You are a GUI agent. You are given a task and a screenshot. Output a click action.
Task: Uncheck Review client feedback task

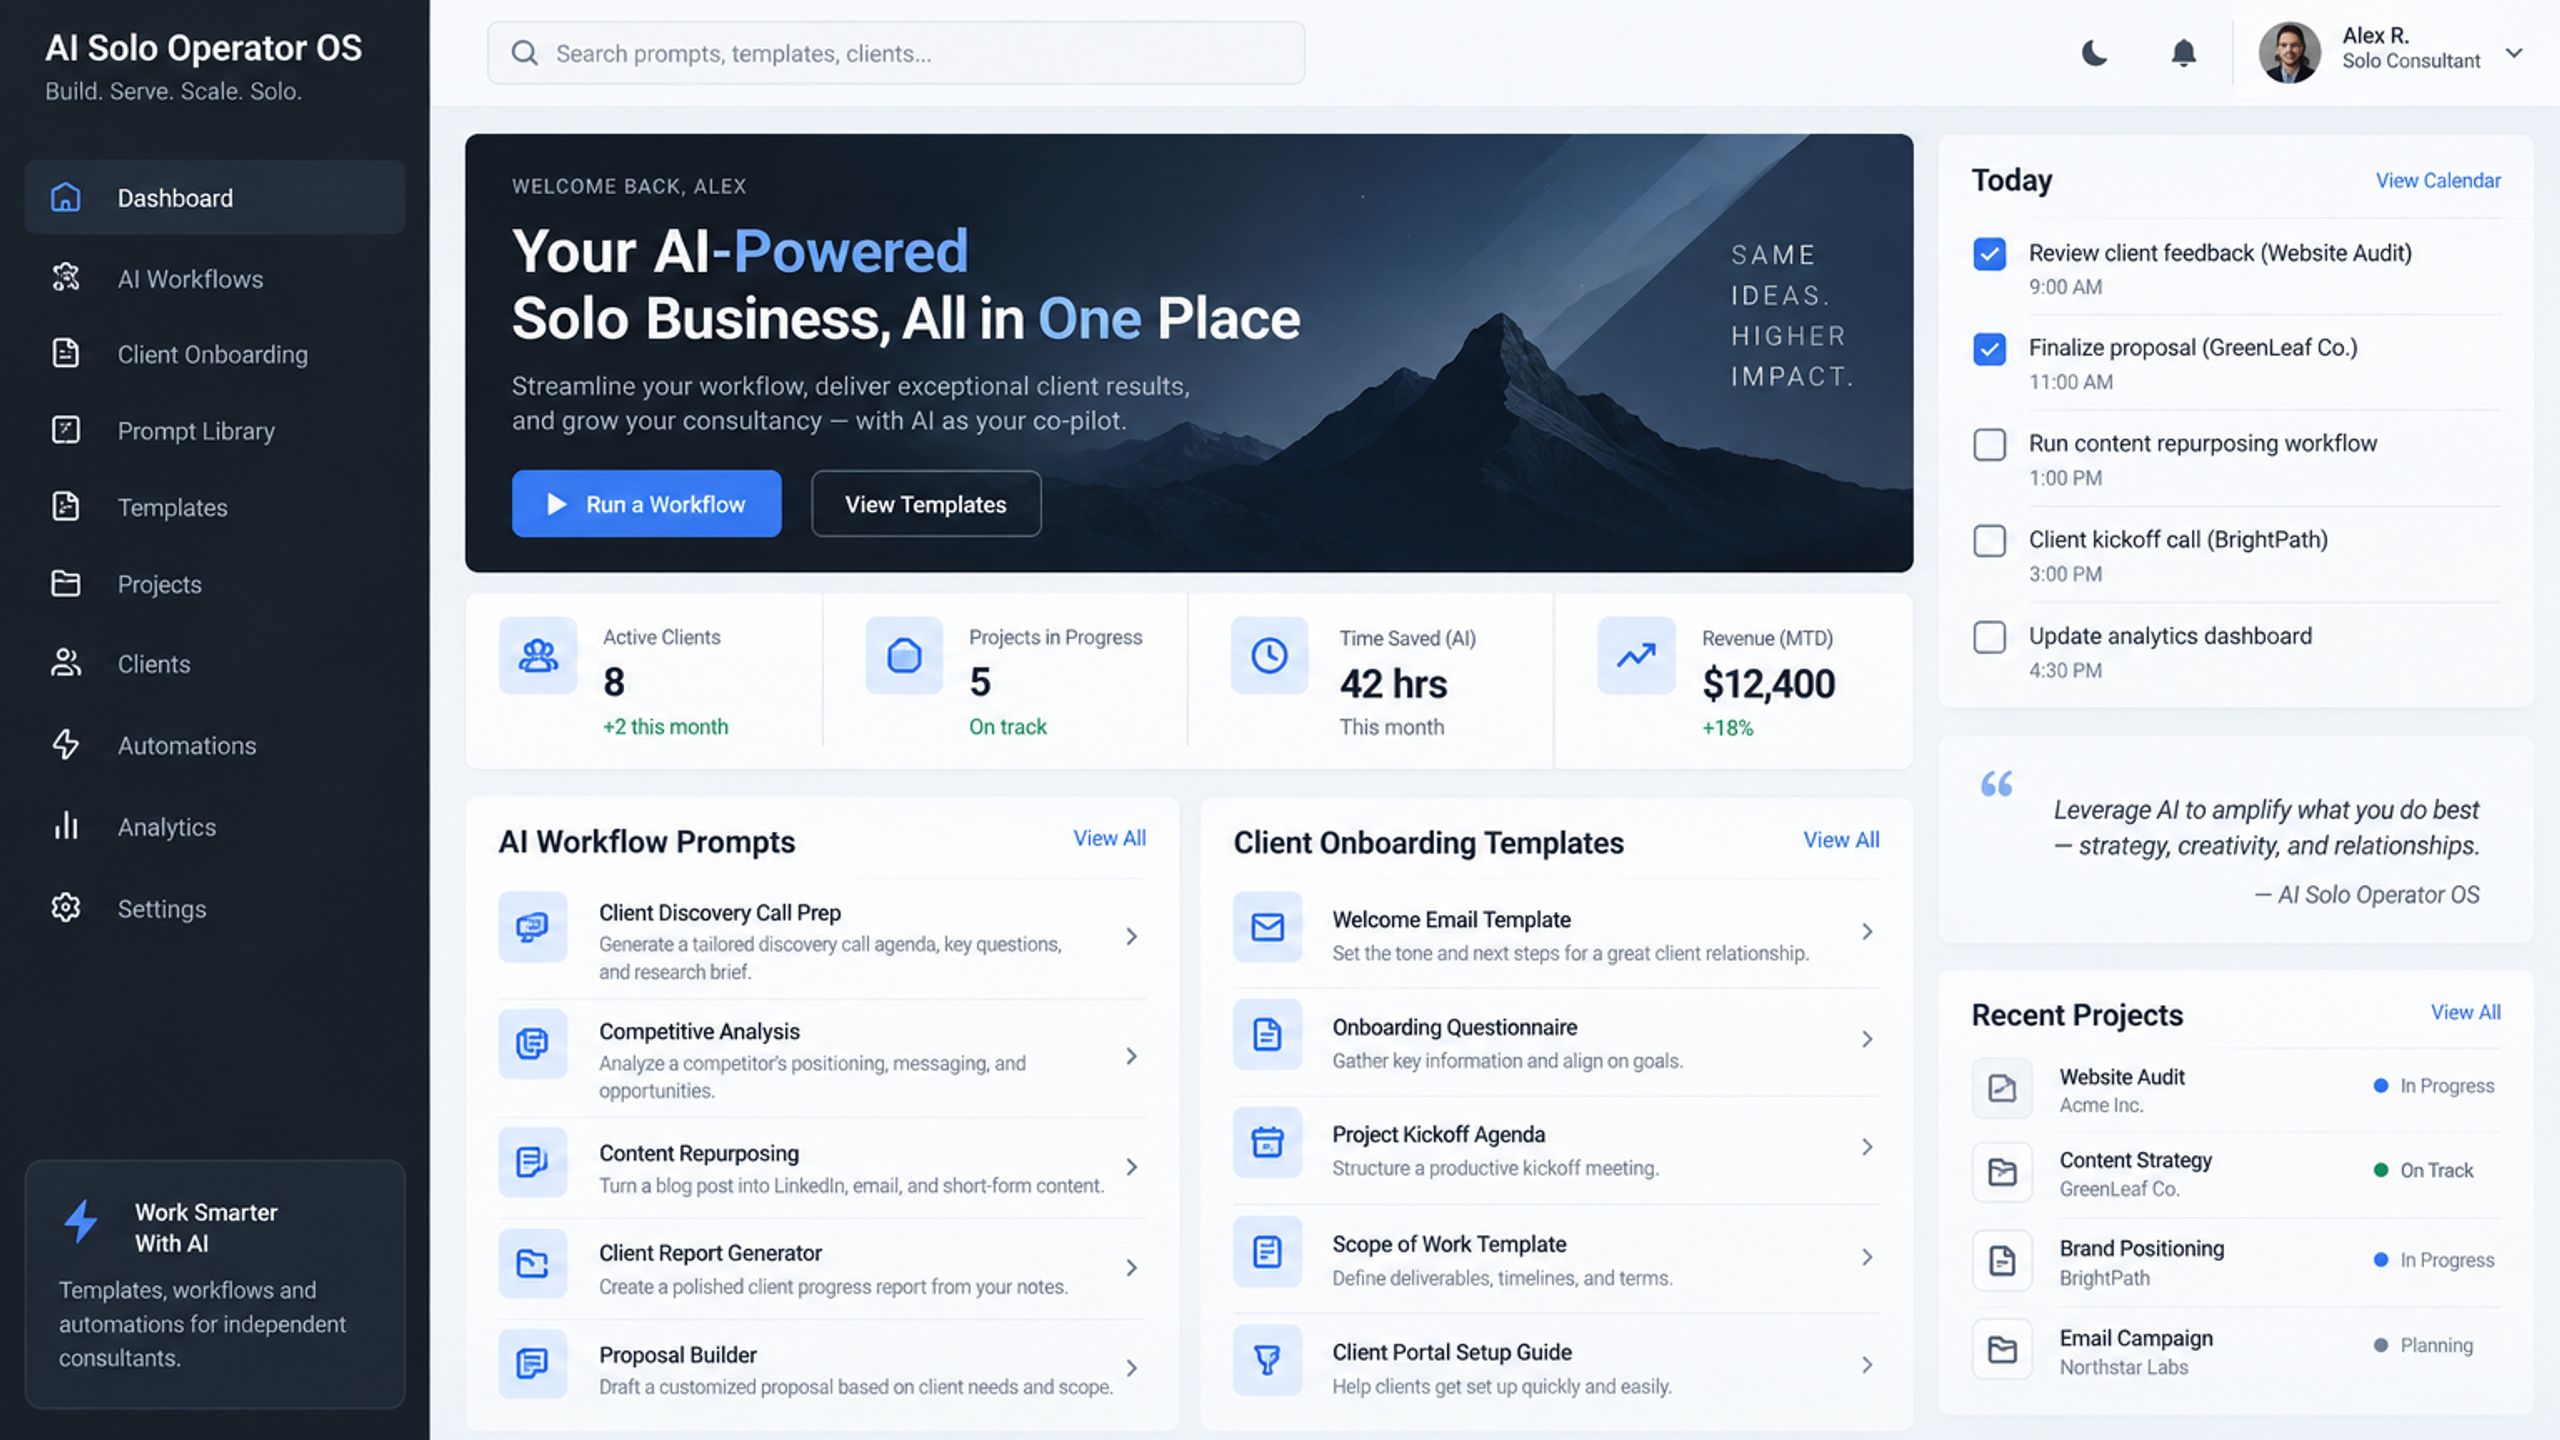[x=1989, y=254]
